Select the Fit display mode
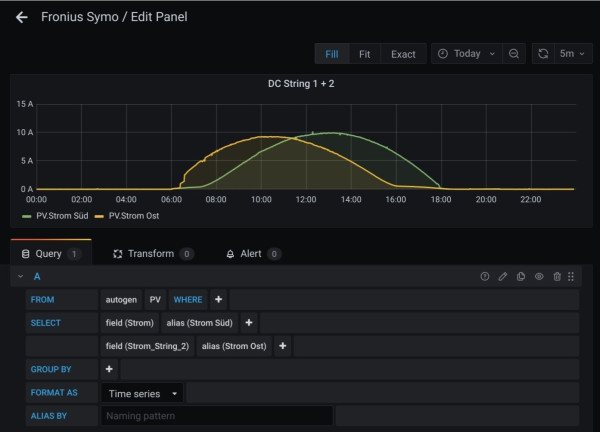The height and width of the screenshot is (432, 600). 364,54
